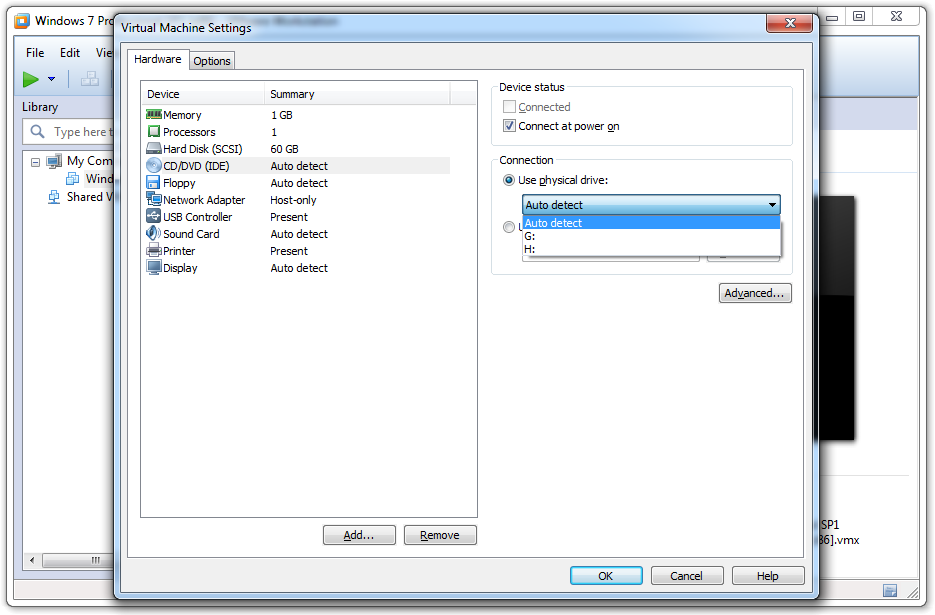Select the Network Adapter icon
Image resolution: width=935 pixels, height=615 pixels.
(x=154, y=200)
